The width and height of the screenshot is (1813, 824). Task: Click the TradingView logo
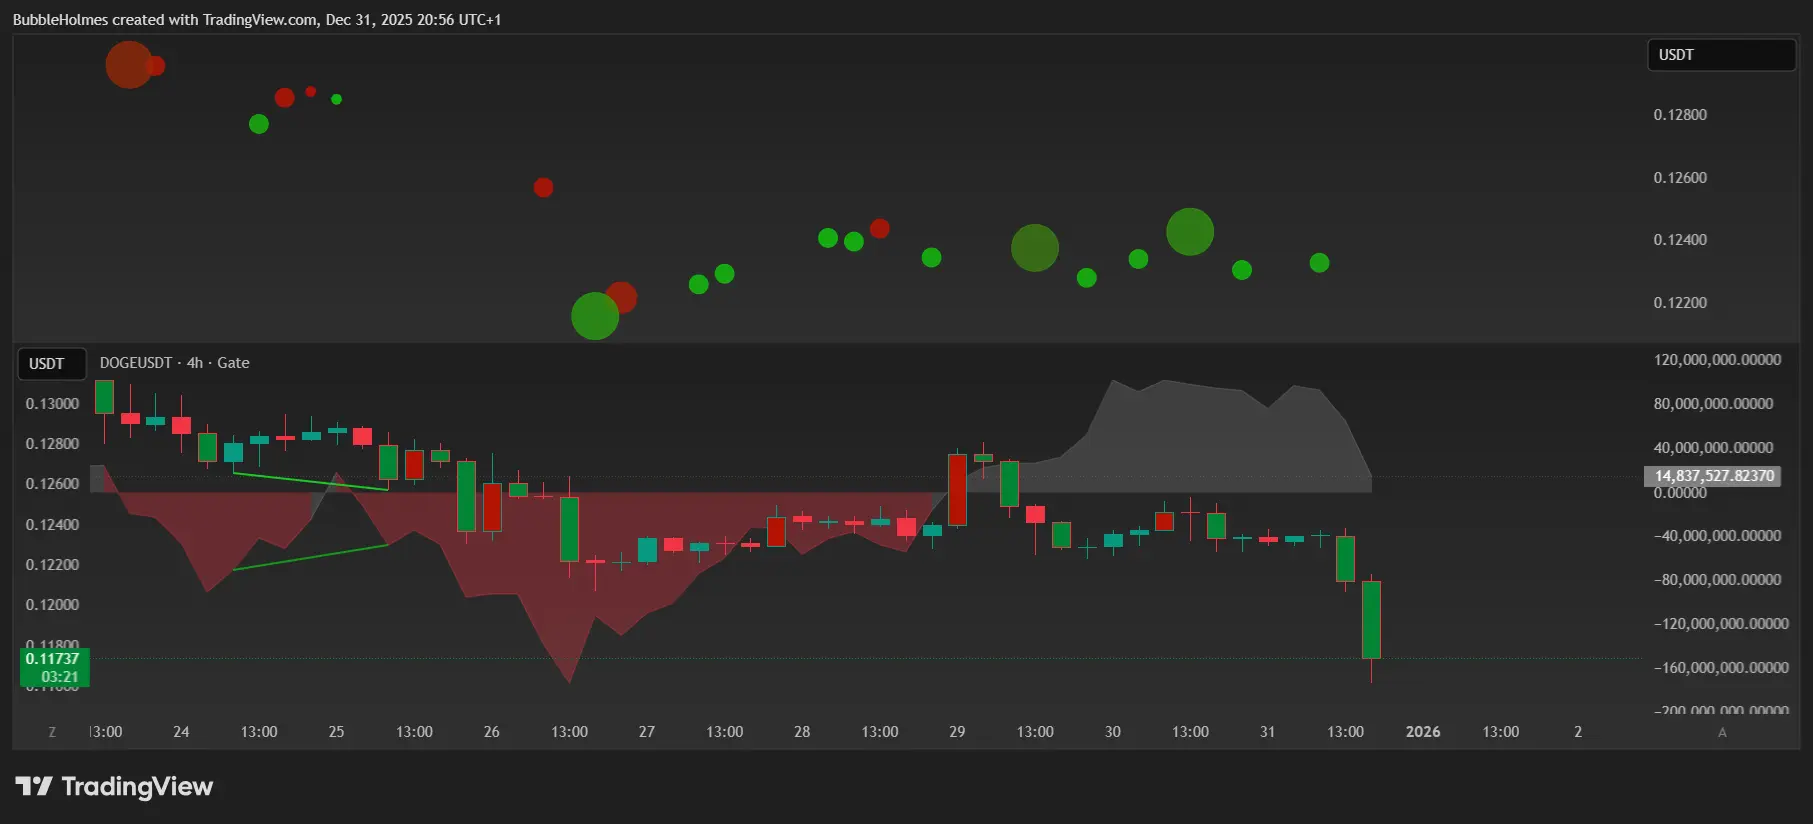point(114,787)
